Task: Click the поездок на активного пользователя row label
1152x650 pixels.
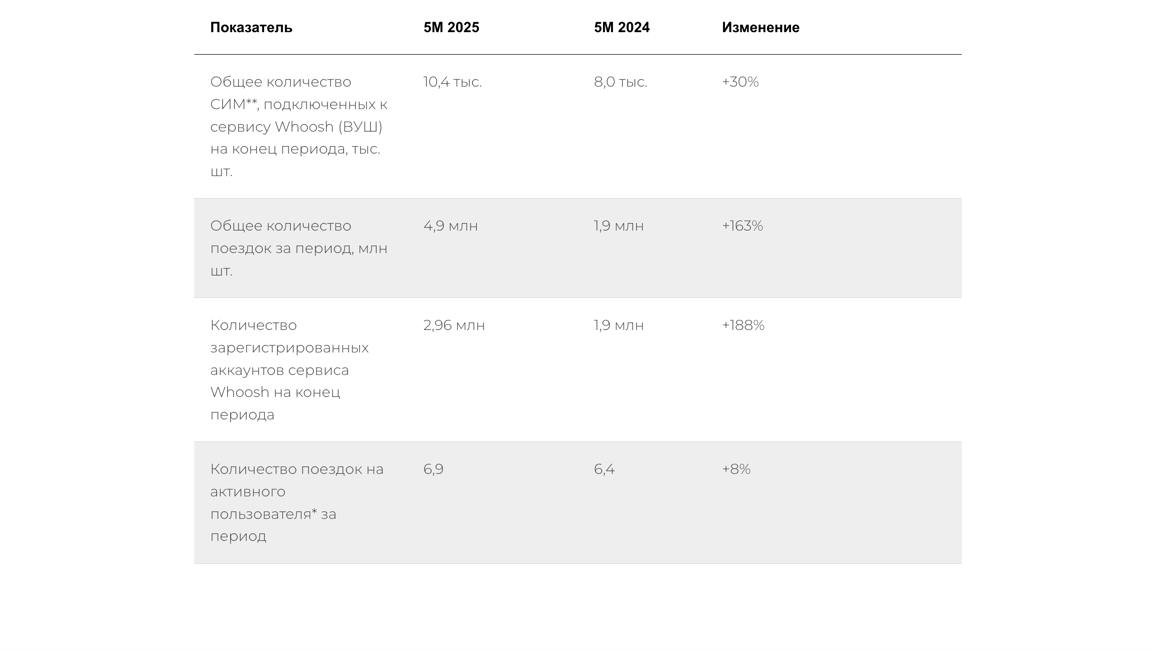Action: pos(296,502)
